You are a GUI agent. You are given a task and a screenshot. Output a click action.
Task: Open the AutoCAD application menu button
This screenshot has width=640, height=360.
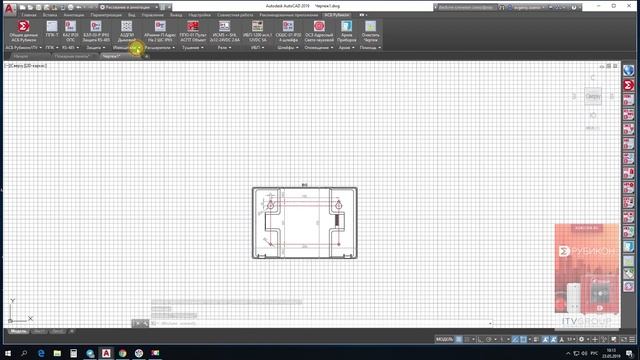pos(9,8)
